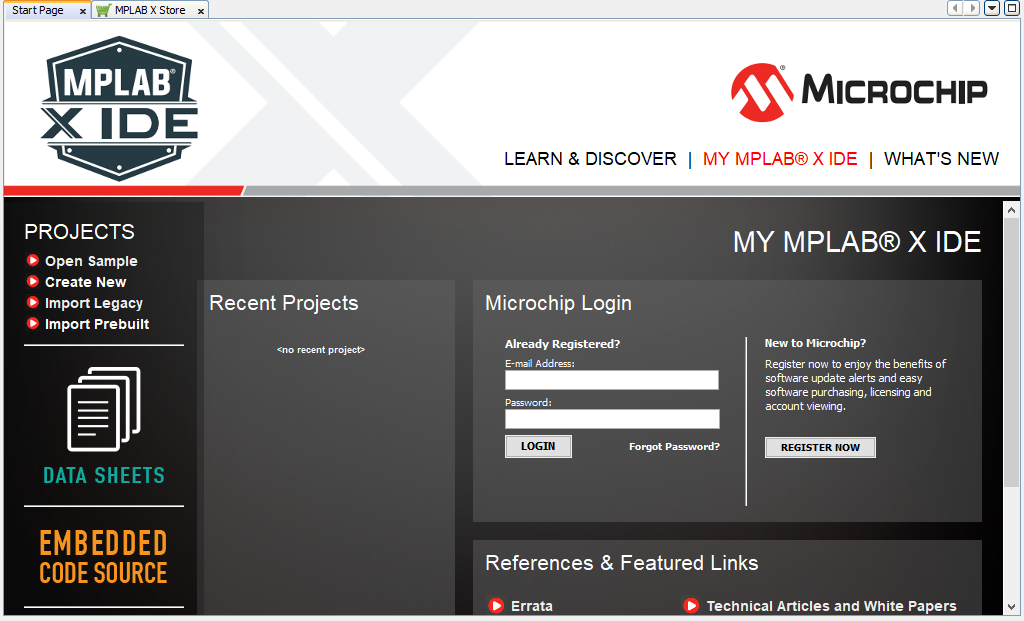The image size is (1024, 621).
Task: Select Create New under PROJECTS
Action: tap(84, 282)
